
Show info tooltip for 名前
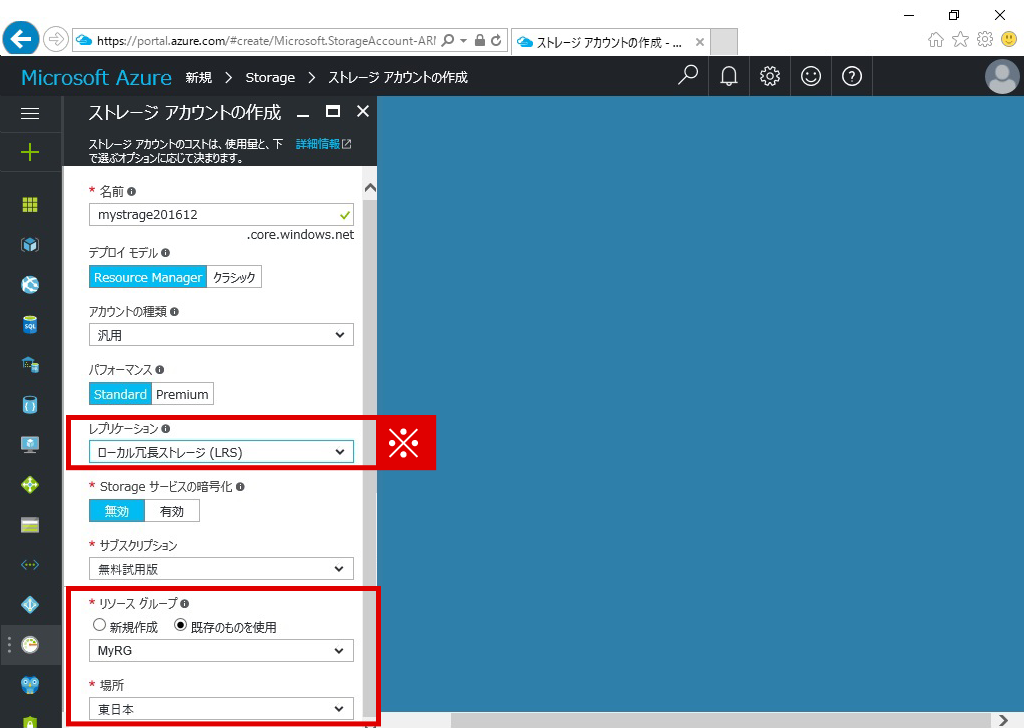(132, 191)
